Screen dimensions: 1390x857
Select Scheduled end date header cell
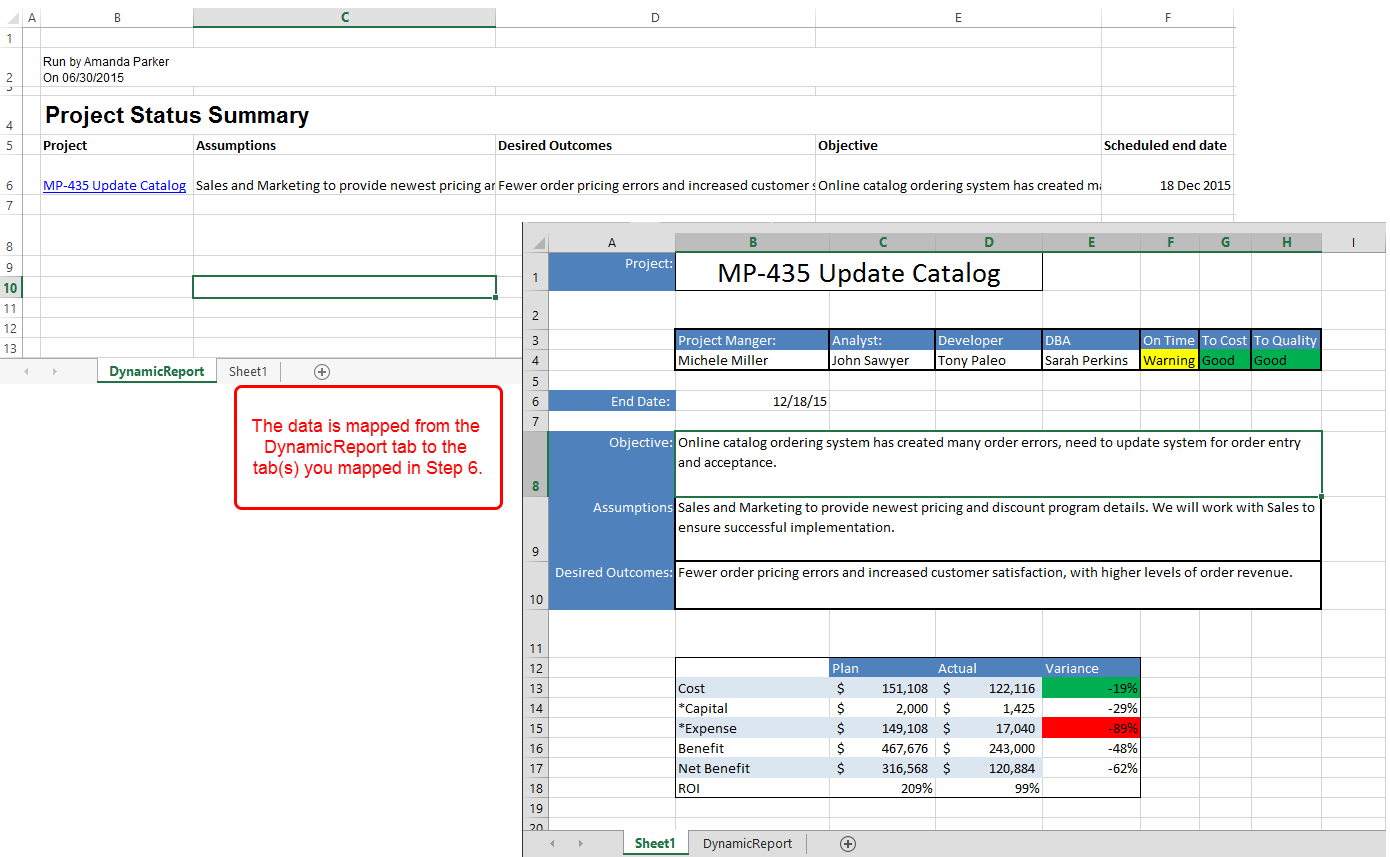[x=1167, y=145]
